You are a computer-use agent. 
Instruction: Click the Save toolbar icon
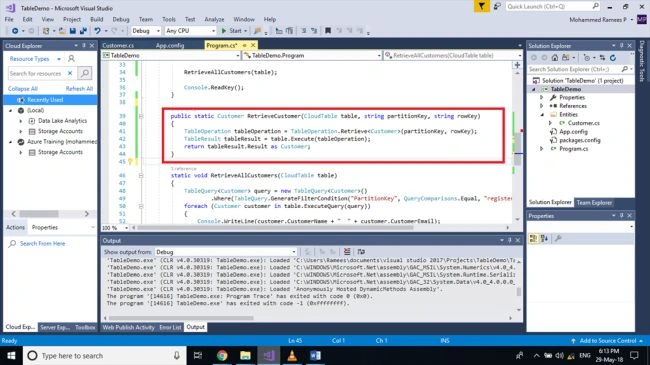[73, 31]
